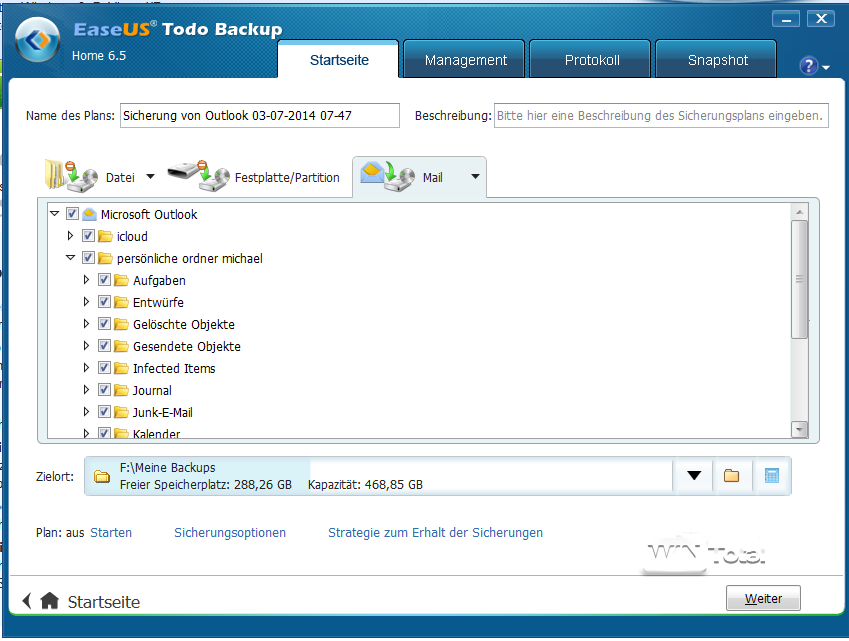The height and width of the screenshot is (641, 849).
Task: Click the home icon in bottom bar
Action: (49, 600)
